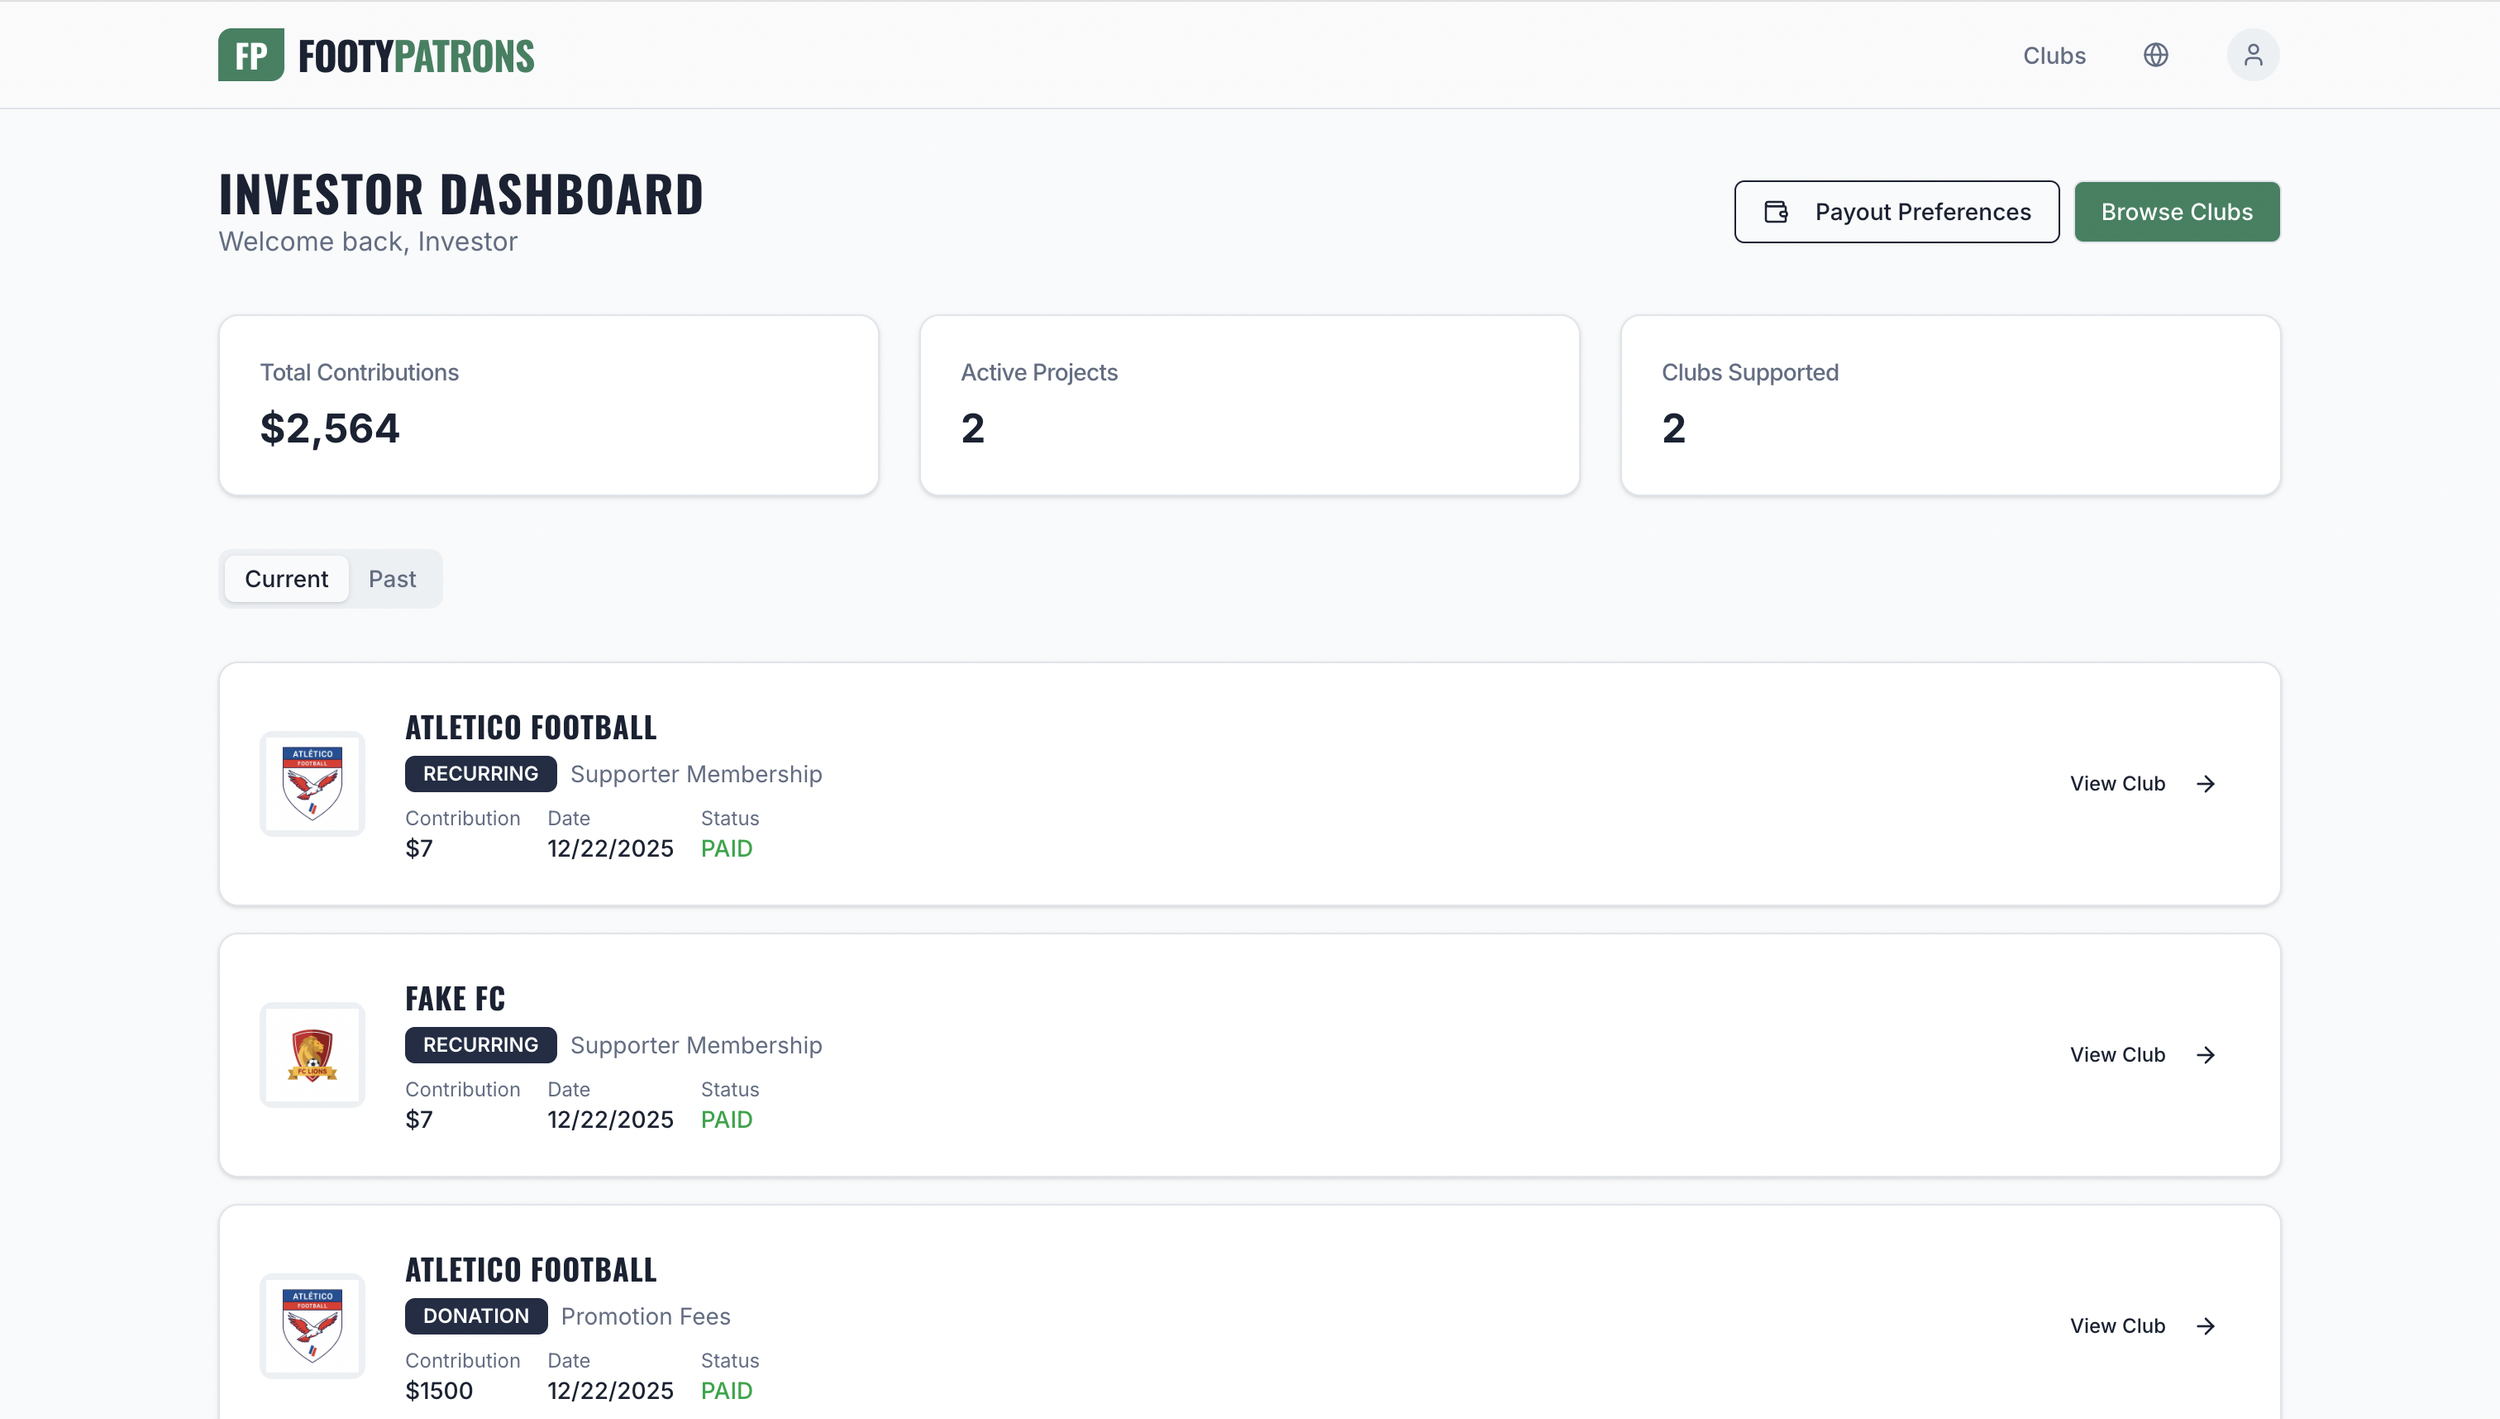Click the Browse Clubs button
Viewport: 2500px width, 1419px height.
click(x=2178, y=211)
